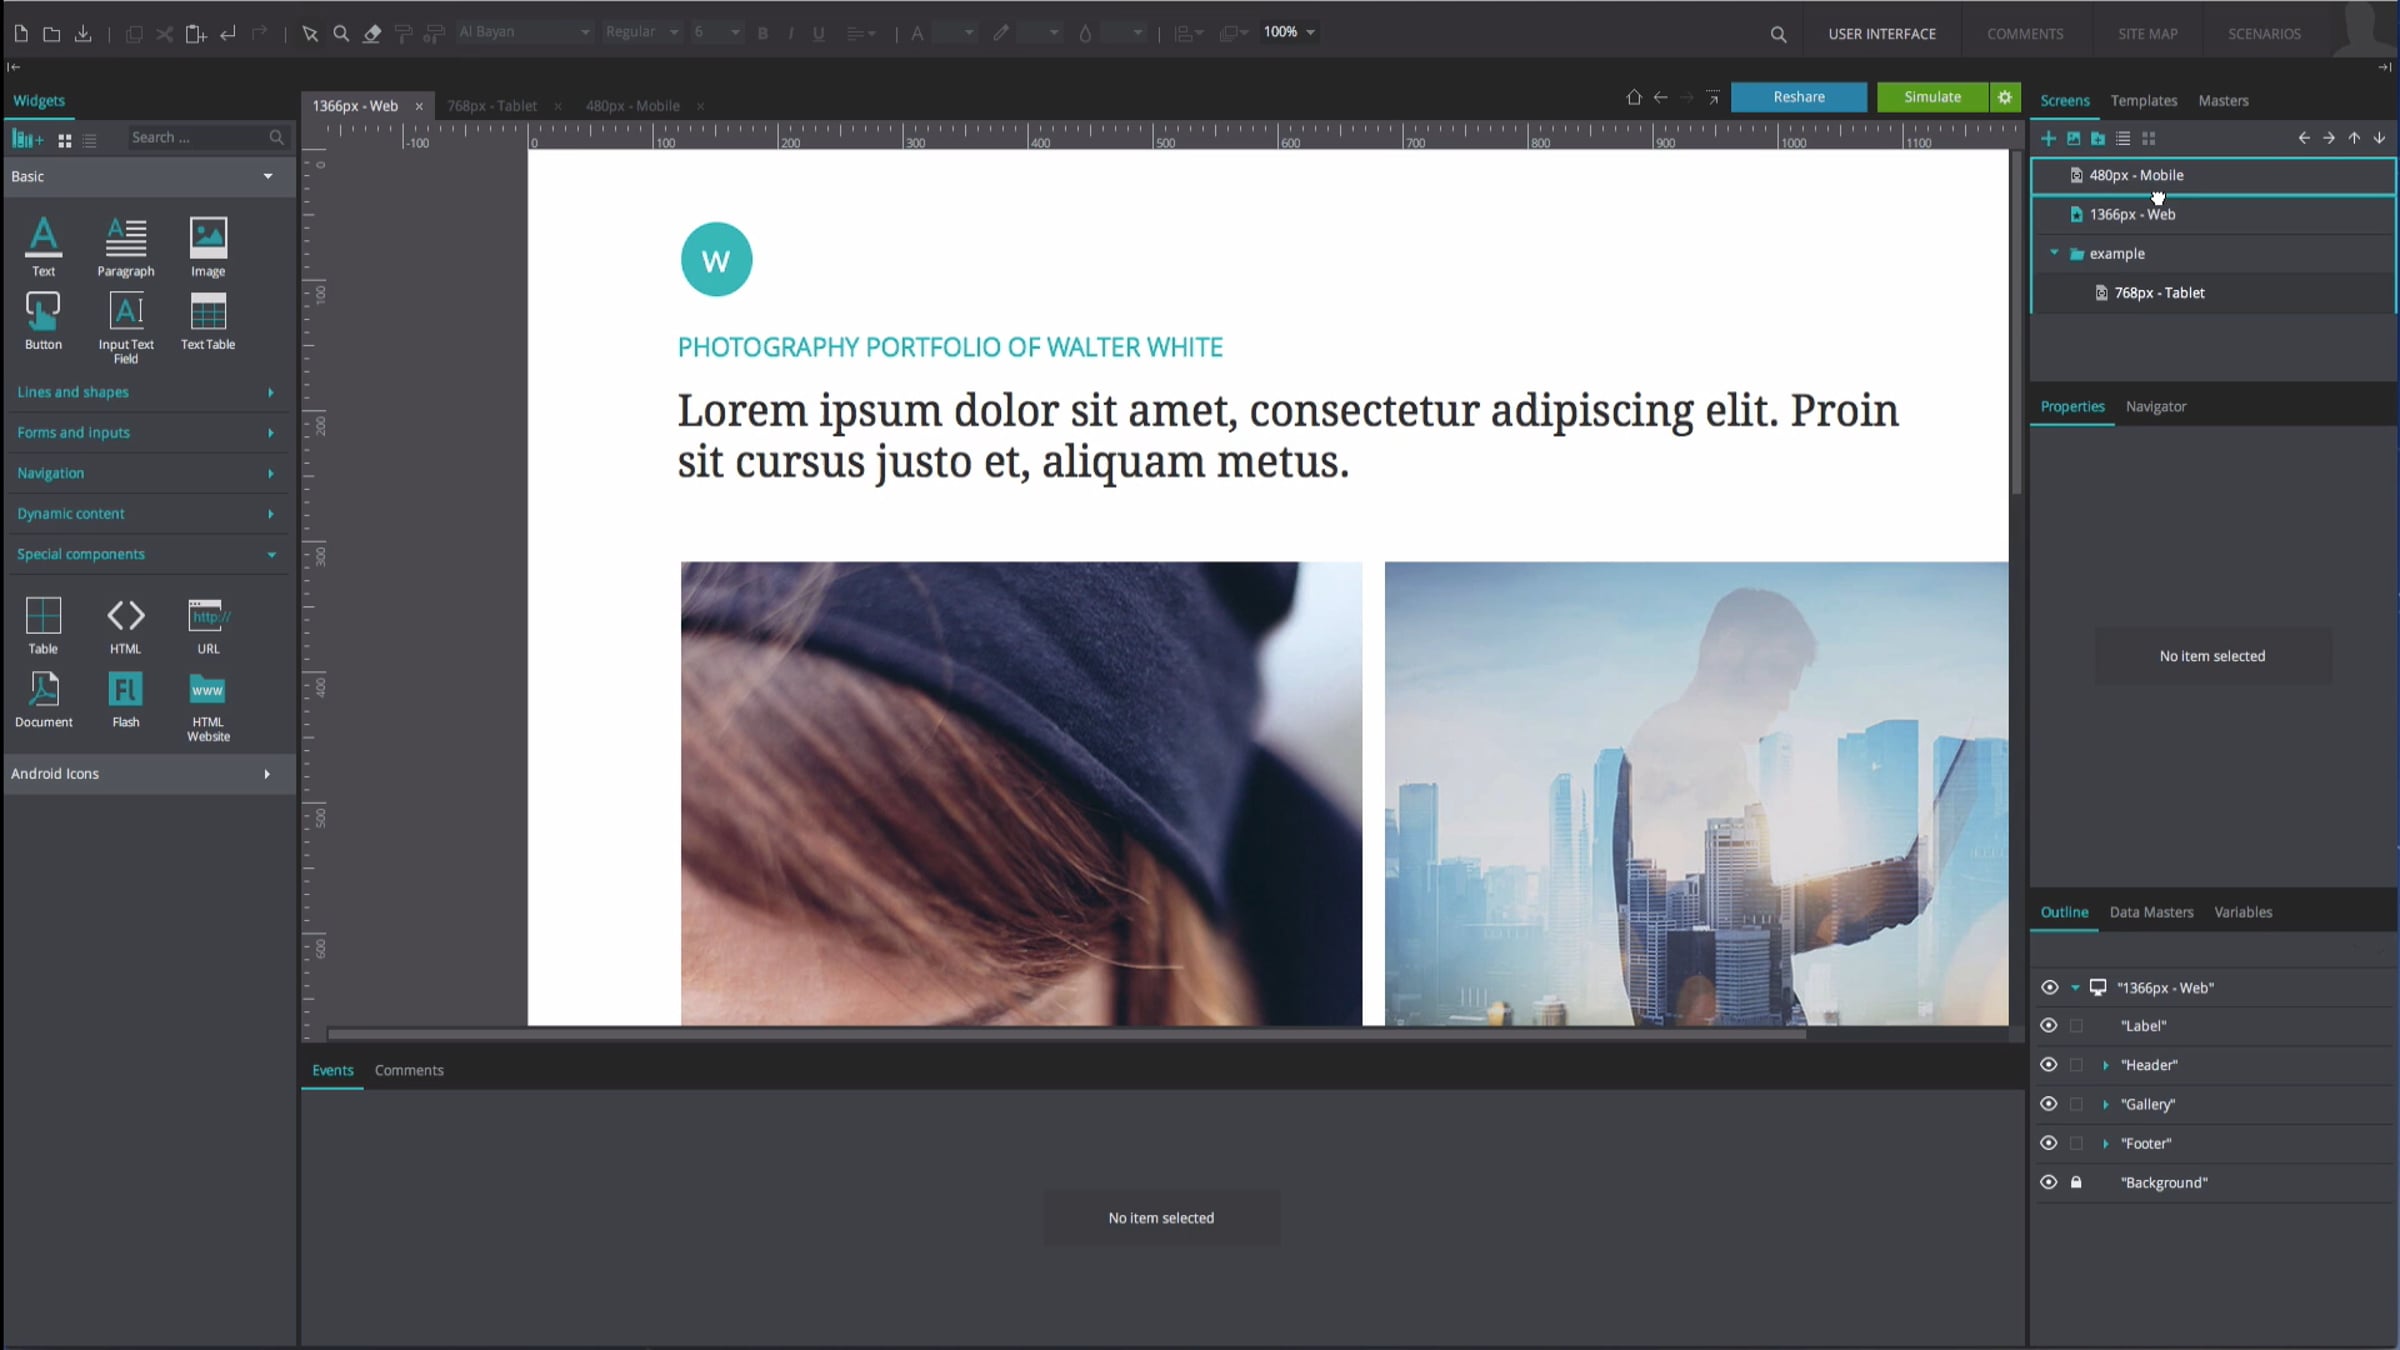Collapse Special components category
Image resolution: width=2400 pixels, height=1350 pixels.
pos(271,554)
